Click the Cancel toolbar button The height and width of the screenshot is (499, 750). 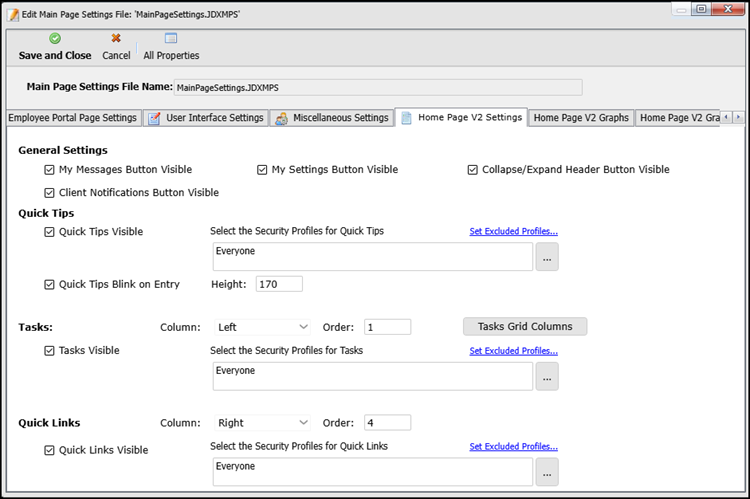[116, 46]
